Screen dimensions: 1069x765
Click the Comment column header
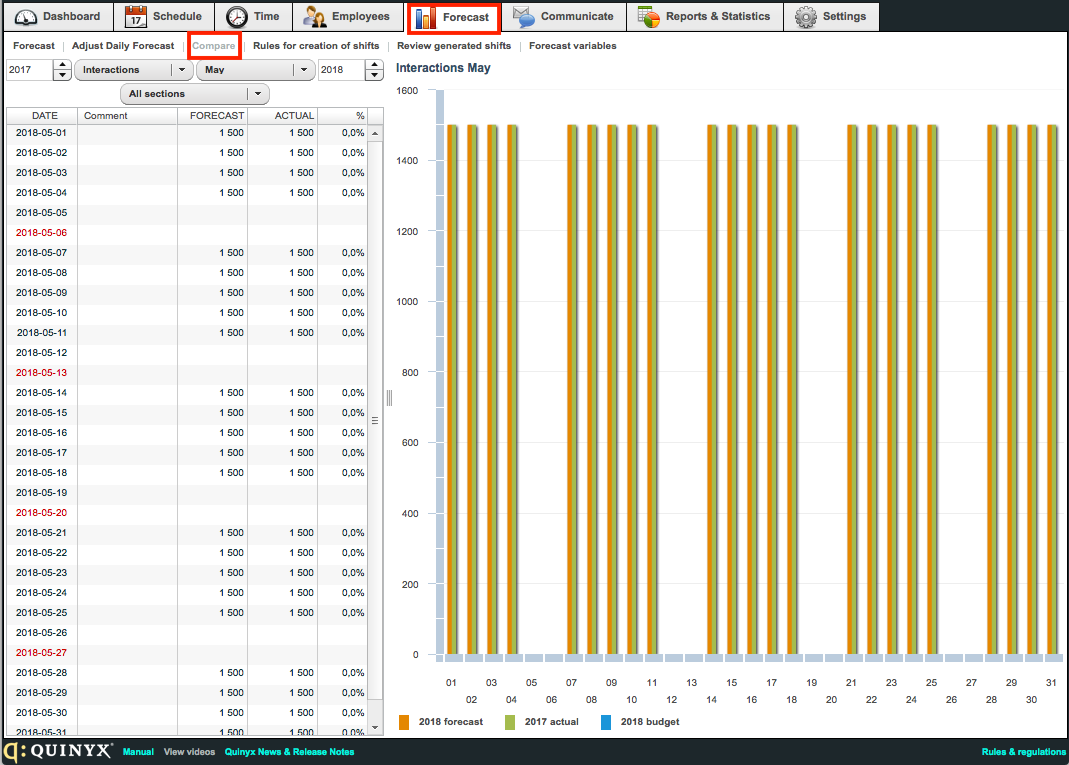(127, 115)
